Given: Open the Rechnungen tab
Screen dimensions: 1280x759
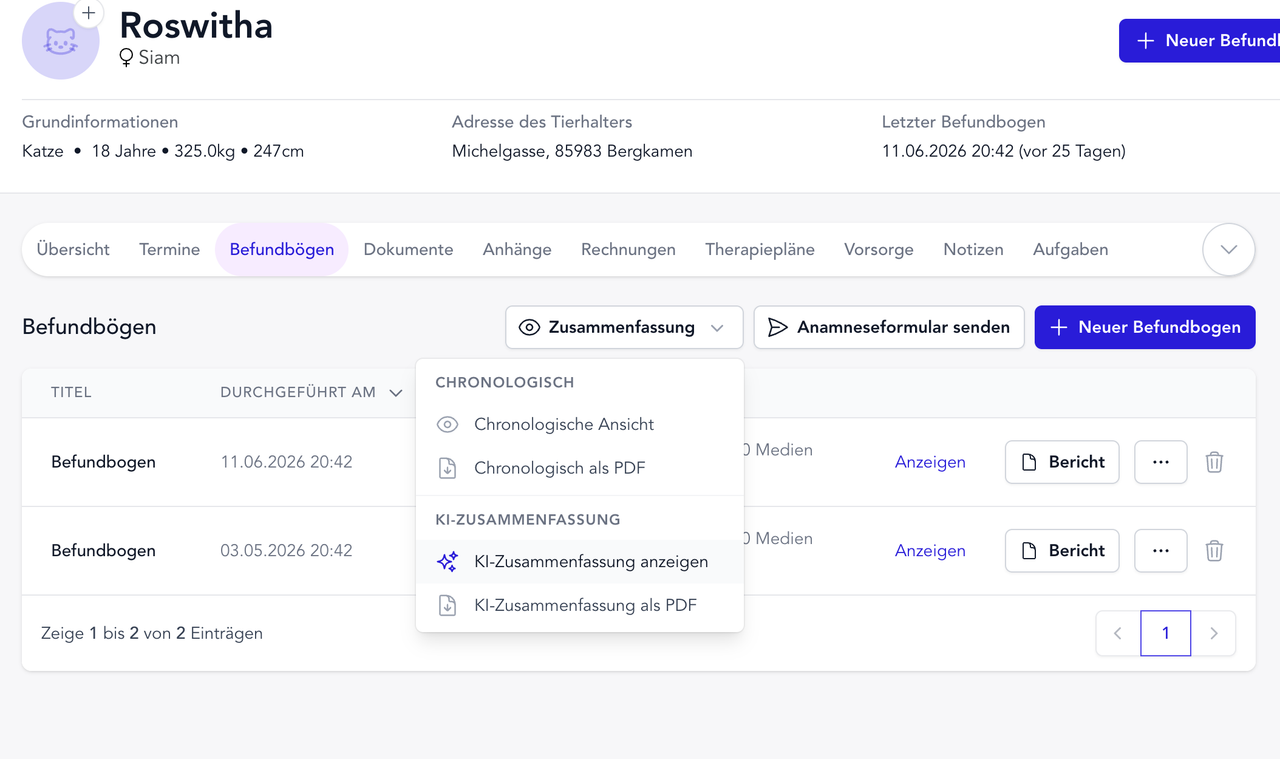Looking at the screenshot, I should 628,249.
